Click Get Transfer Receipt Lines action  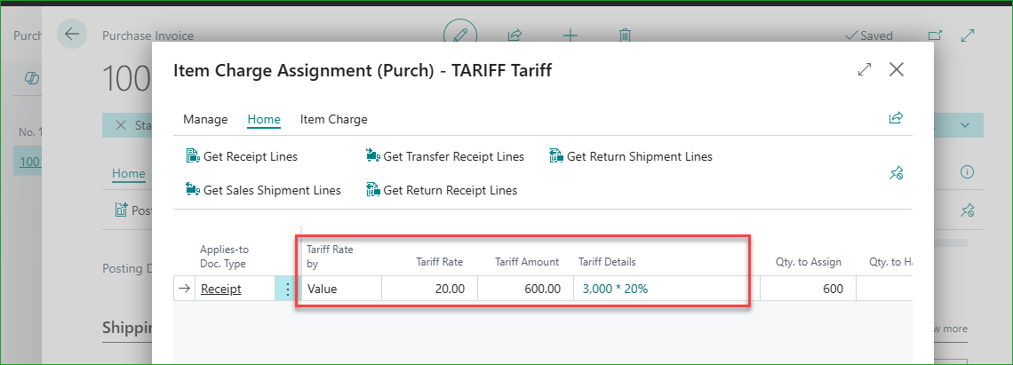click(x=444, y=156)
